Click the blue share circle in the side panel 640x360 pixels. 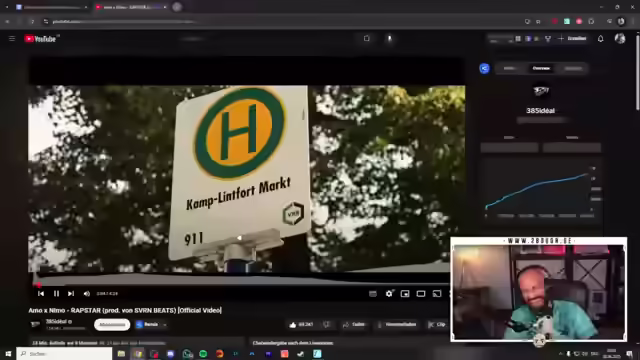coord(484,68)
